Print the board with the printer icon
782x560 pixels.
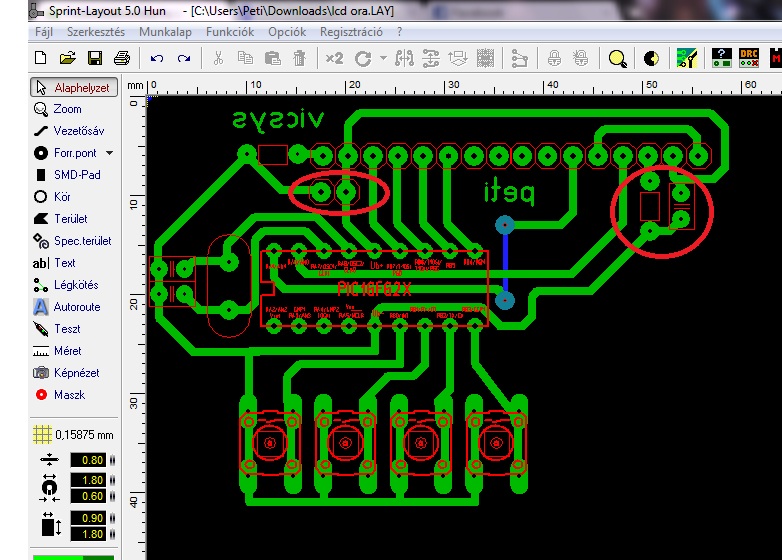pos(122,58)
